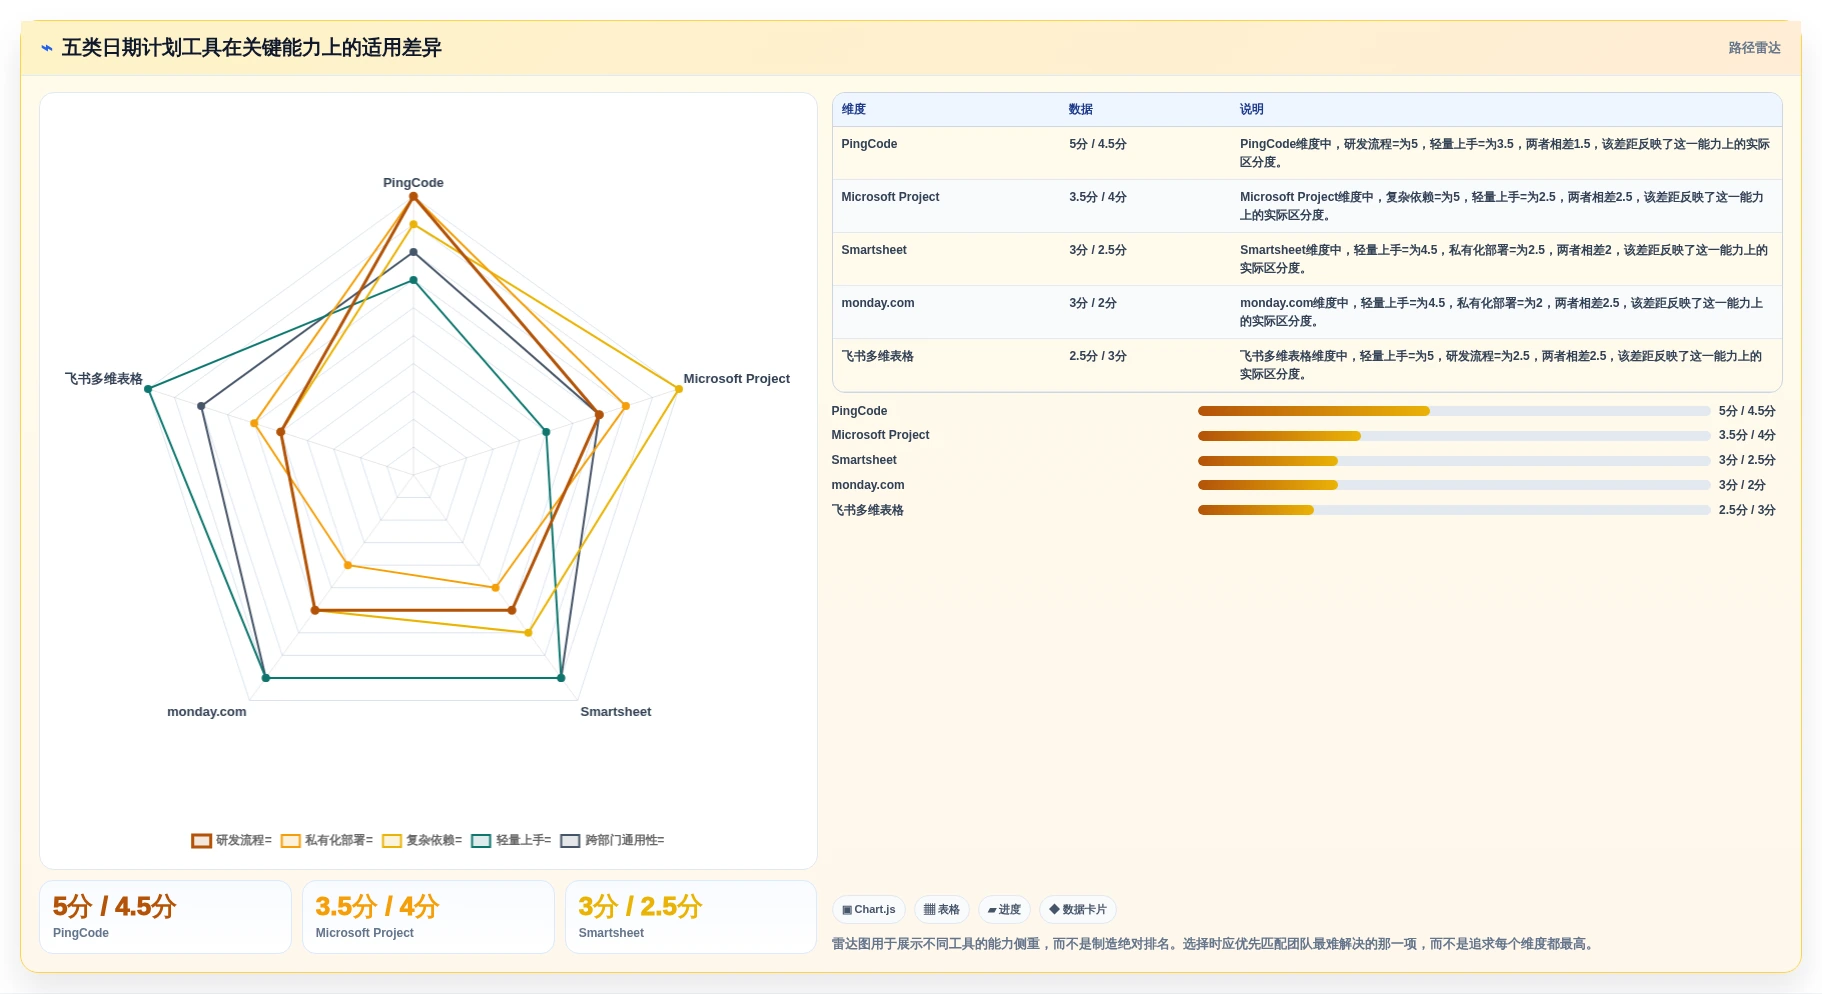
Task: Toggle the 跨部门通用性= legend series
Action: pos(612,840)
